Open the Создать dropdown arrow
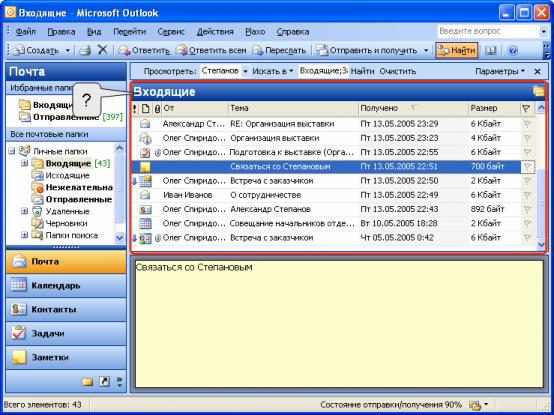Viewport: 554px width, 415px height. (67, 51)
